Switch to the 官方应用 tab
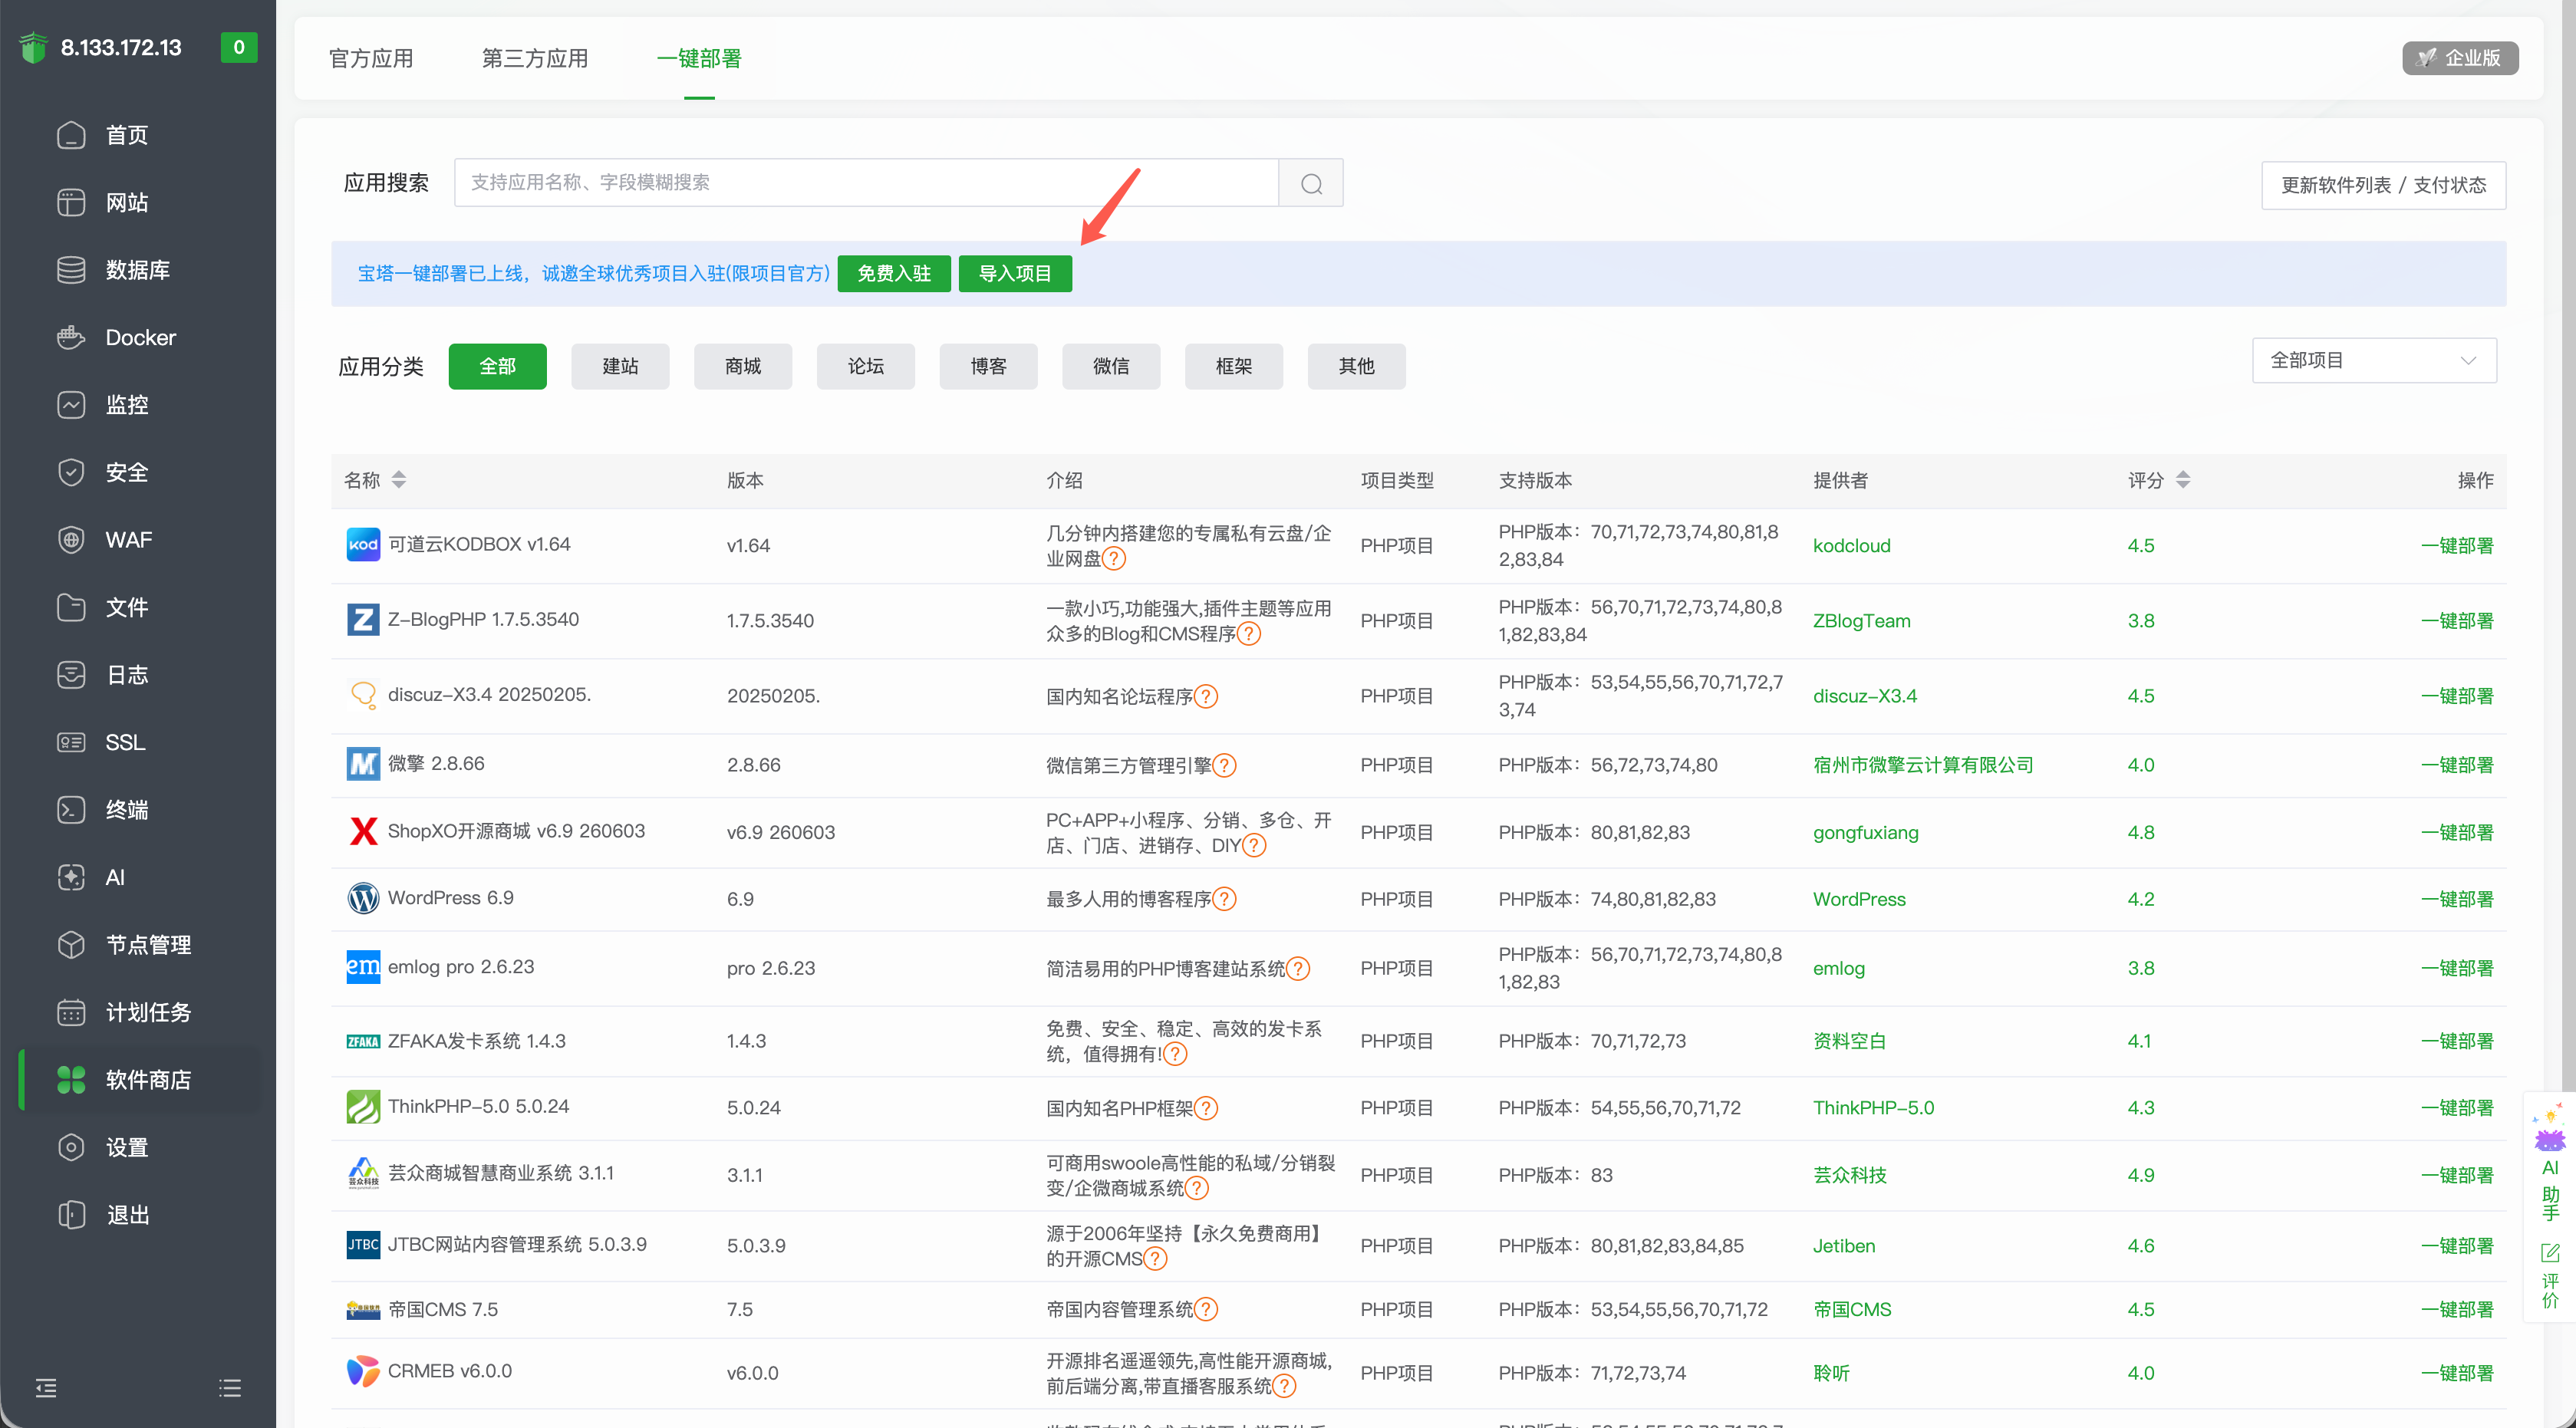2576x1428 pixels. click(371, 58)
